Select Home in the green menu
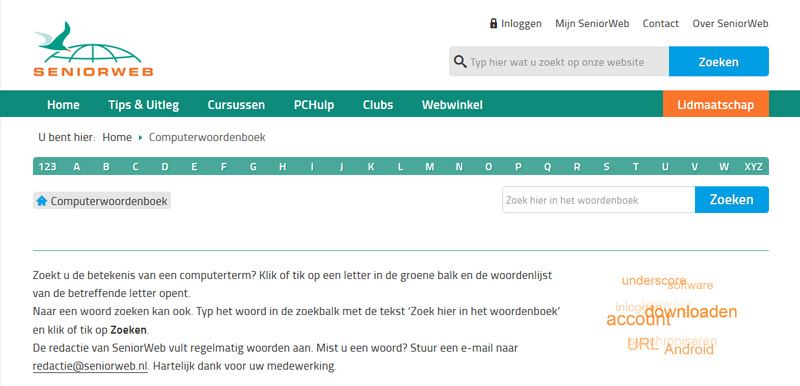Screen dimensions: 800x386 click(x=63, y=105)
